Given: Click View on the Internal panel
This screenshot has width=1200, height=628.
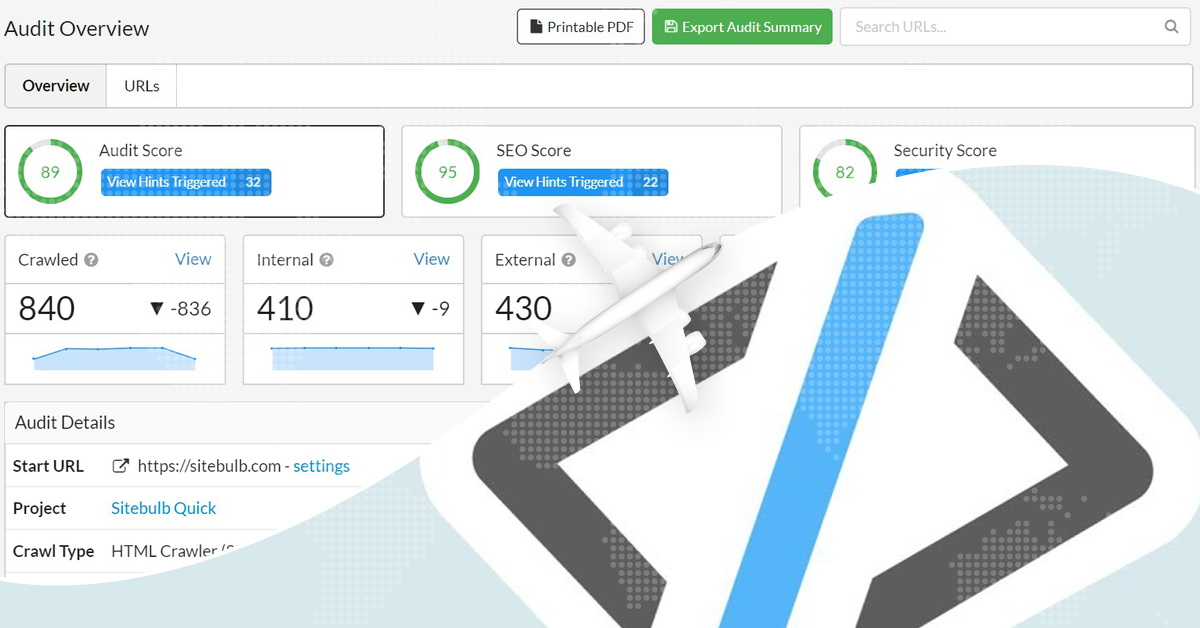Looking at the screenshot, I should 432,259.
